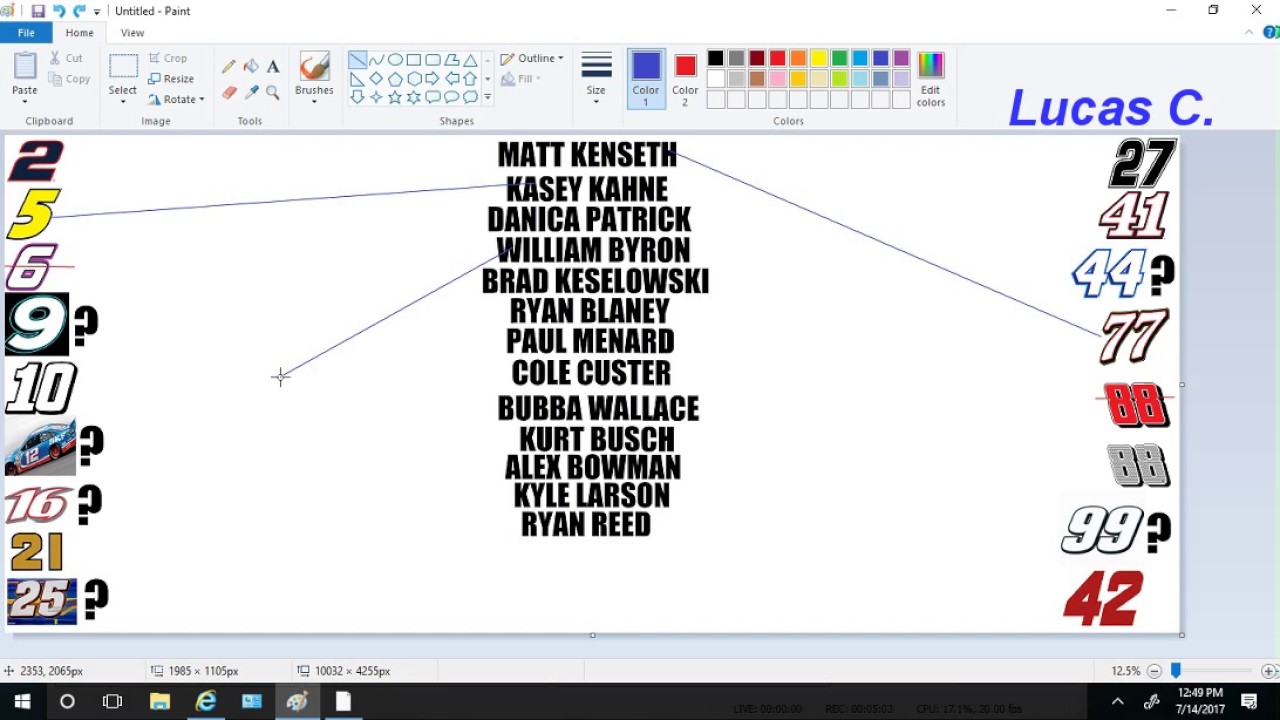Collapse the ribbon with the chevron
1280x720 pixels.
point(1249,33)
